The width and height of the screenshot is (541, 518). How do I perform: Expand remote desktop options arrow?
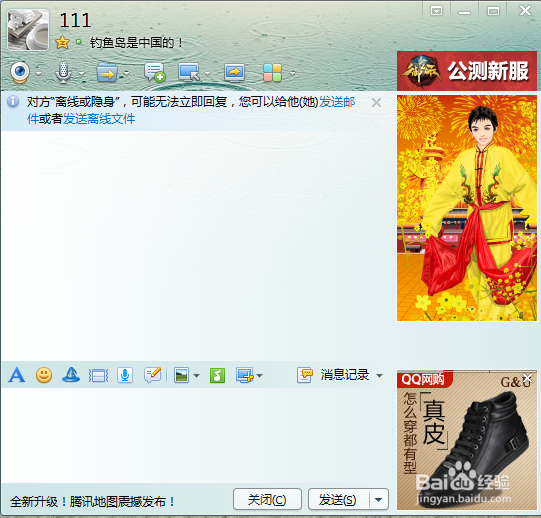(207, 74)
